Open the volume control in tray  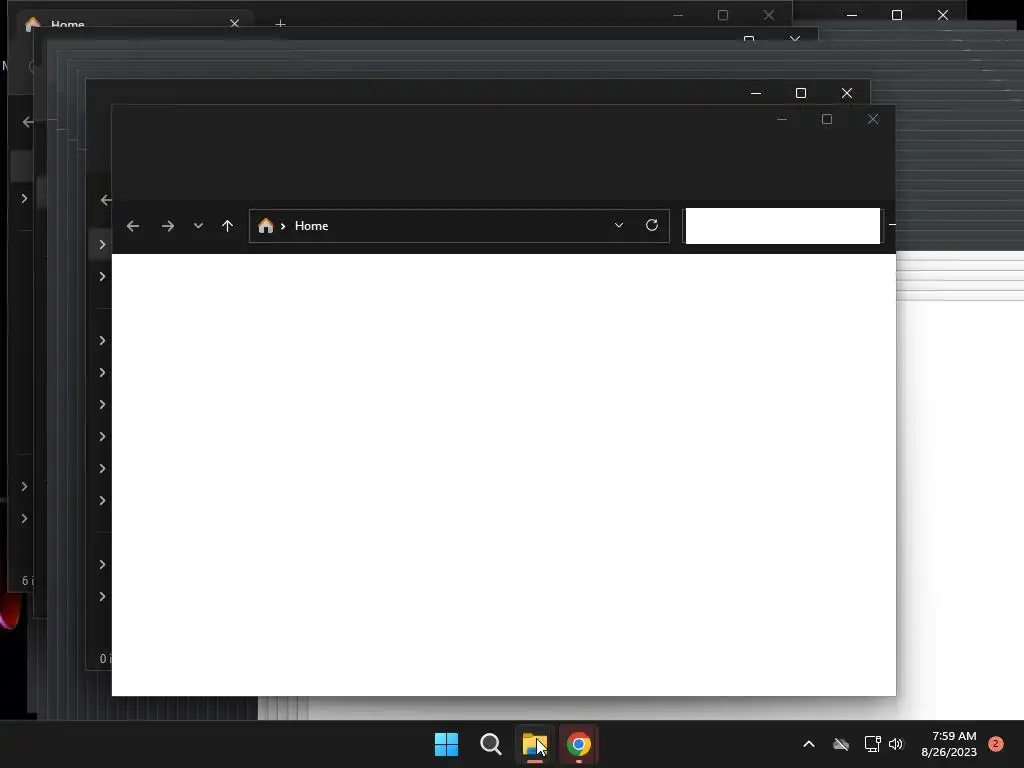click(x=896, y=744)
